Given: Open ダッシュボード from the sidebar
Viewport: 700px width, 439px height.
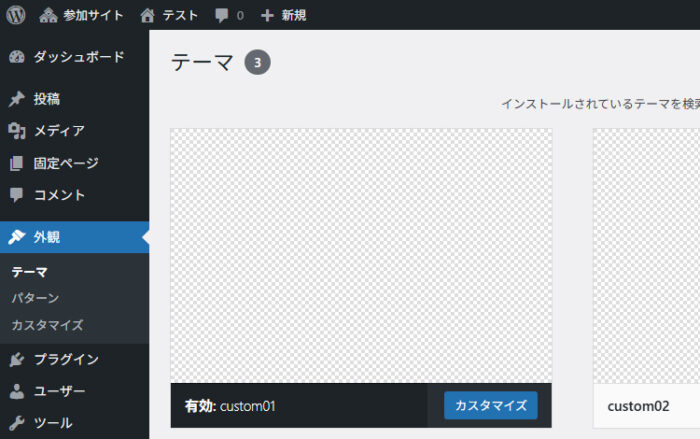Looking at the screenshot, I should (x=78, y=57).
